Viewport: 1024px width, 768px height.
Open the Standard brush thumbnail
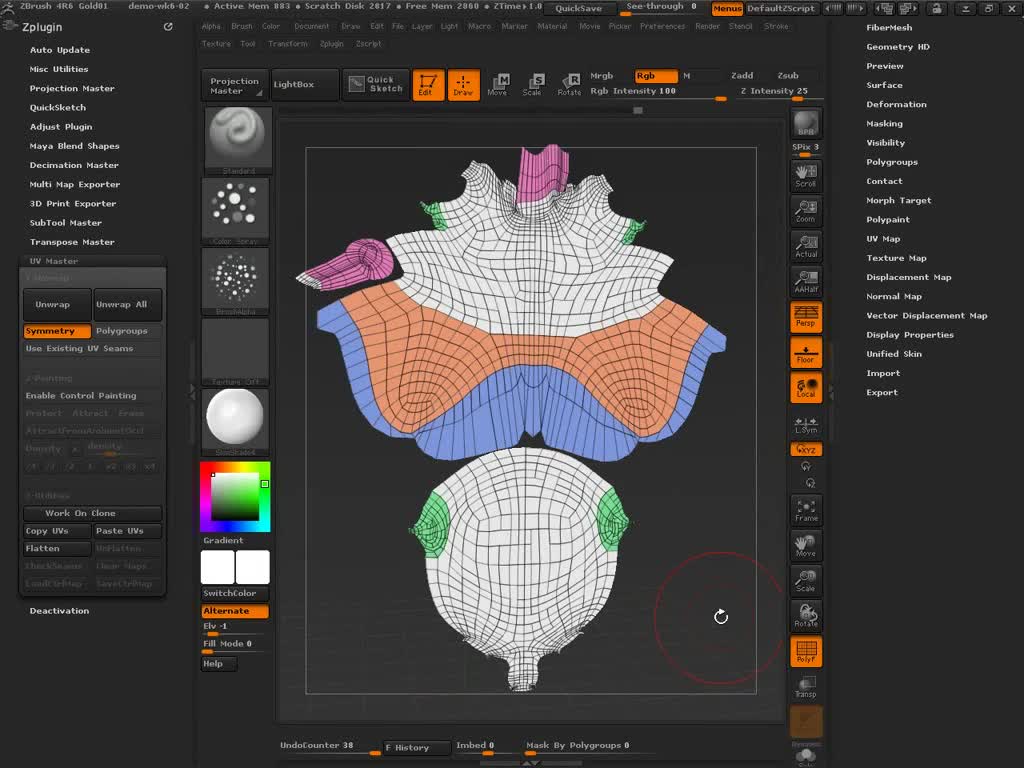(238, 140)
